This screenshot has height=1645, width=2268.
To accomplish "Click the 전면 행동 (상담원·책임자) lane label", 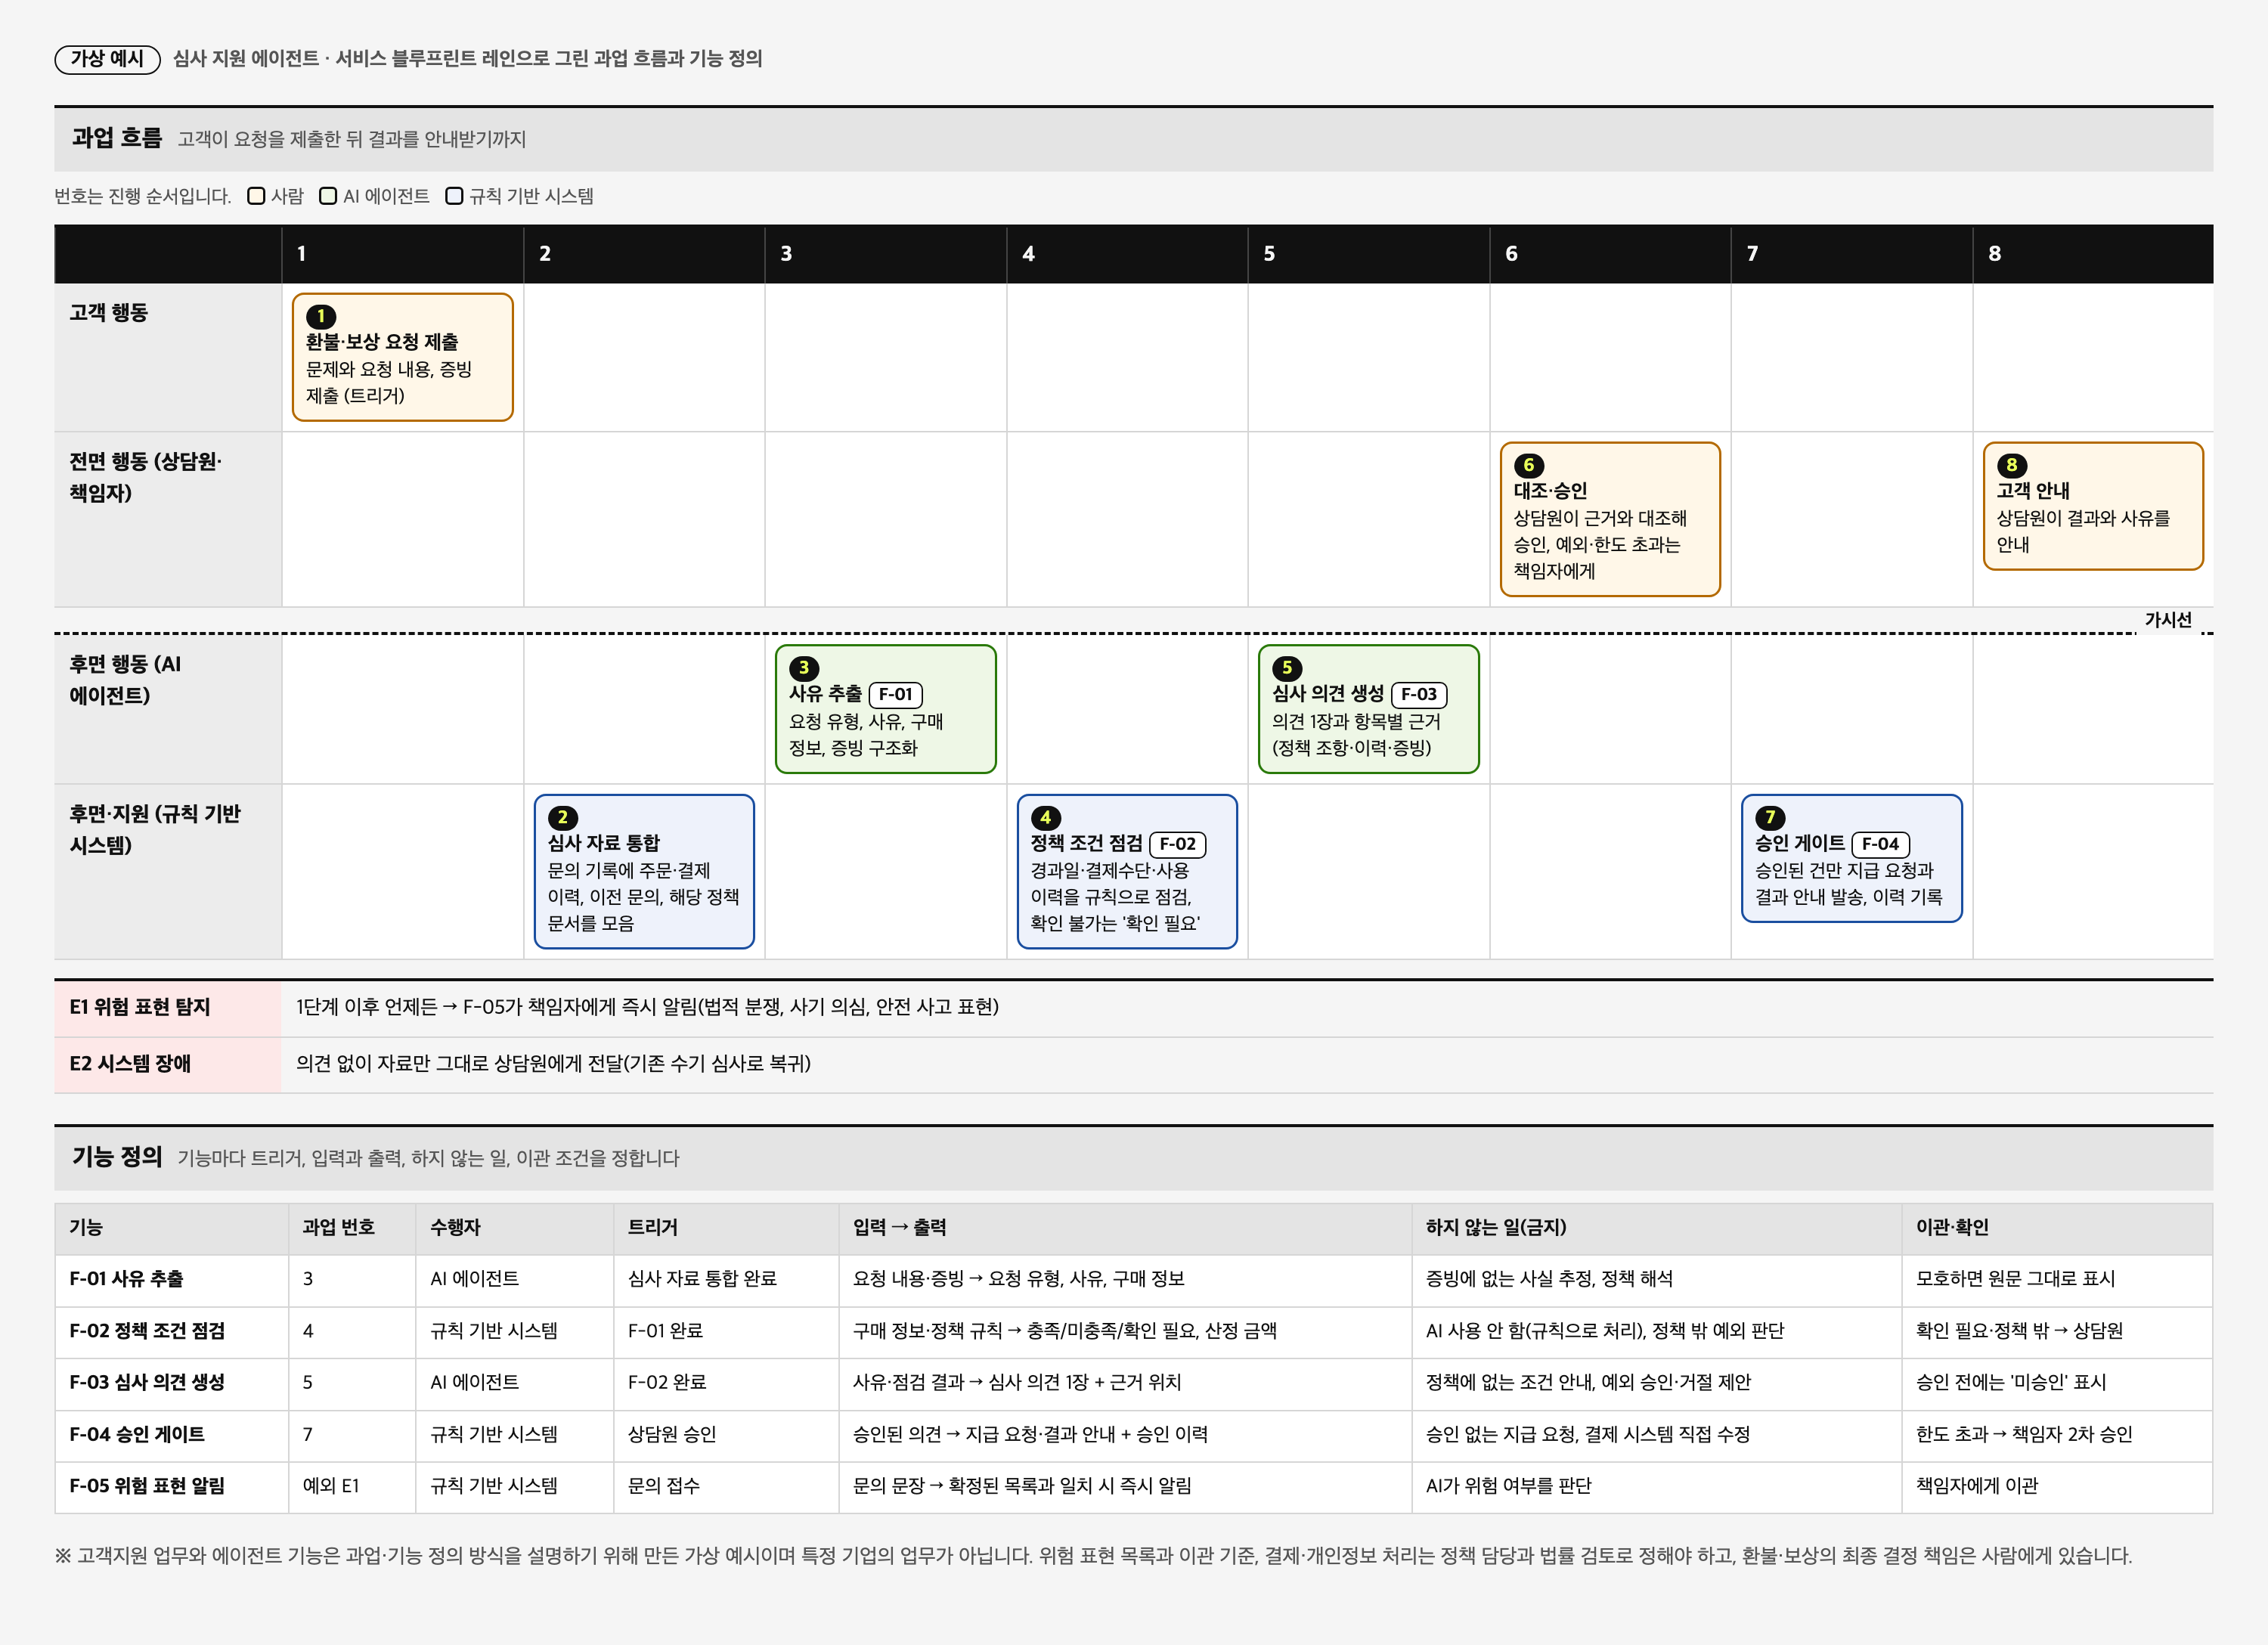I will point(146,477).
